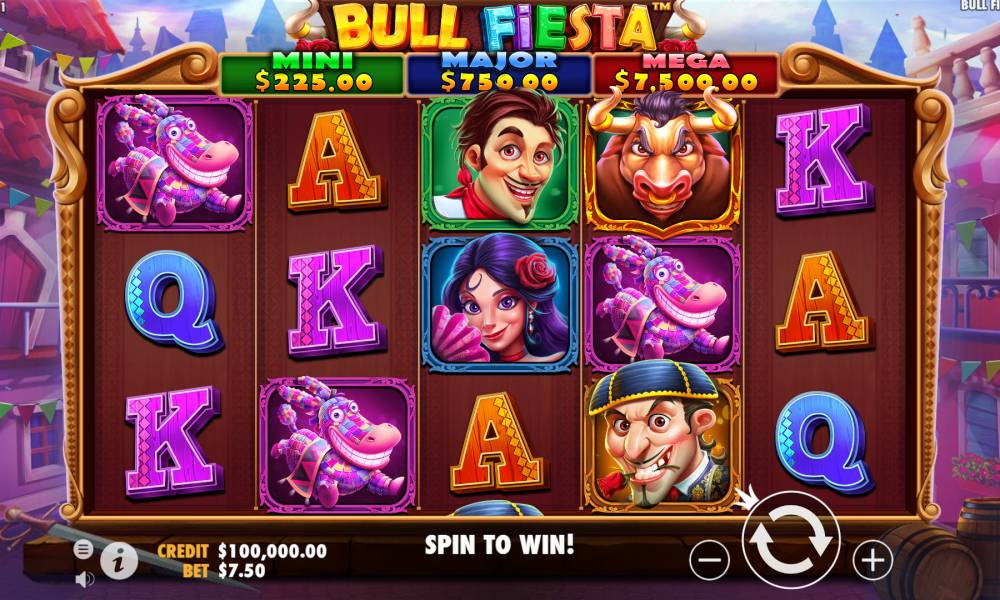Click the MEGA jackpot panel
The image size is (1000, 600).
pyautogui.click(x=686, y=73)
